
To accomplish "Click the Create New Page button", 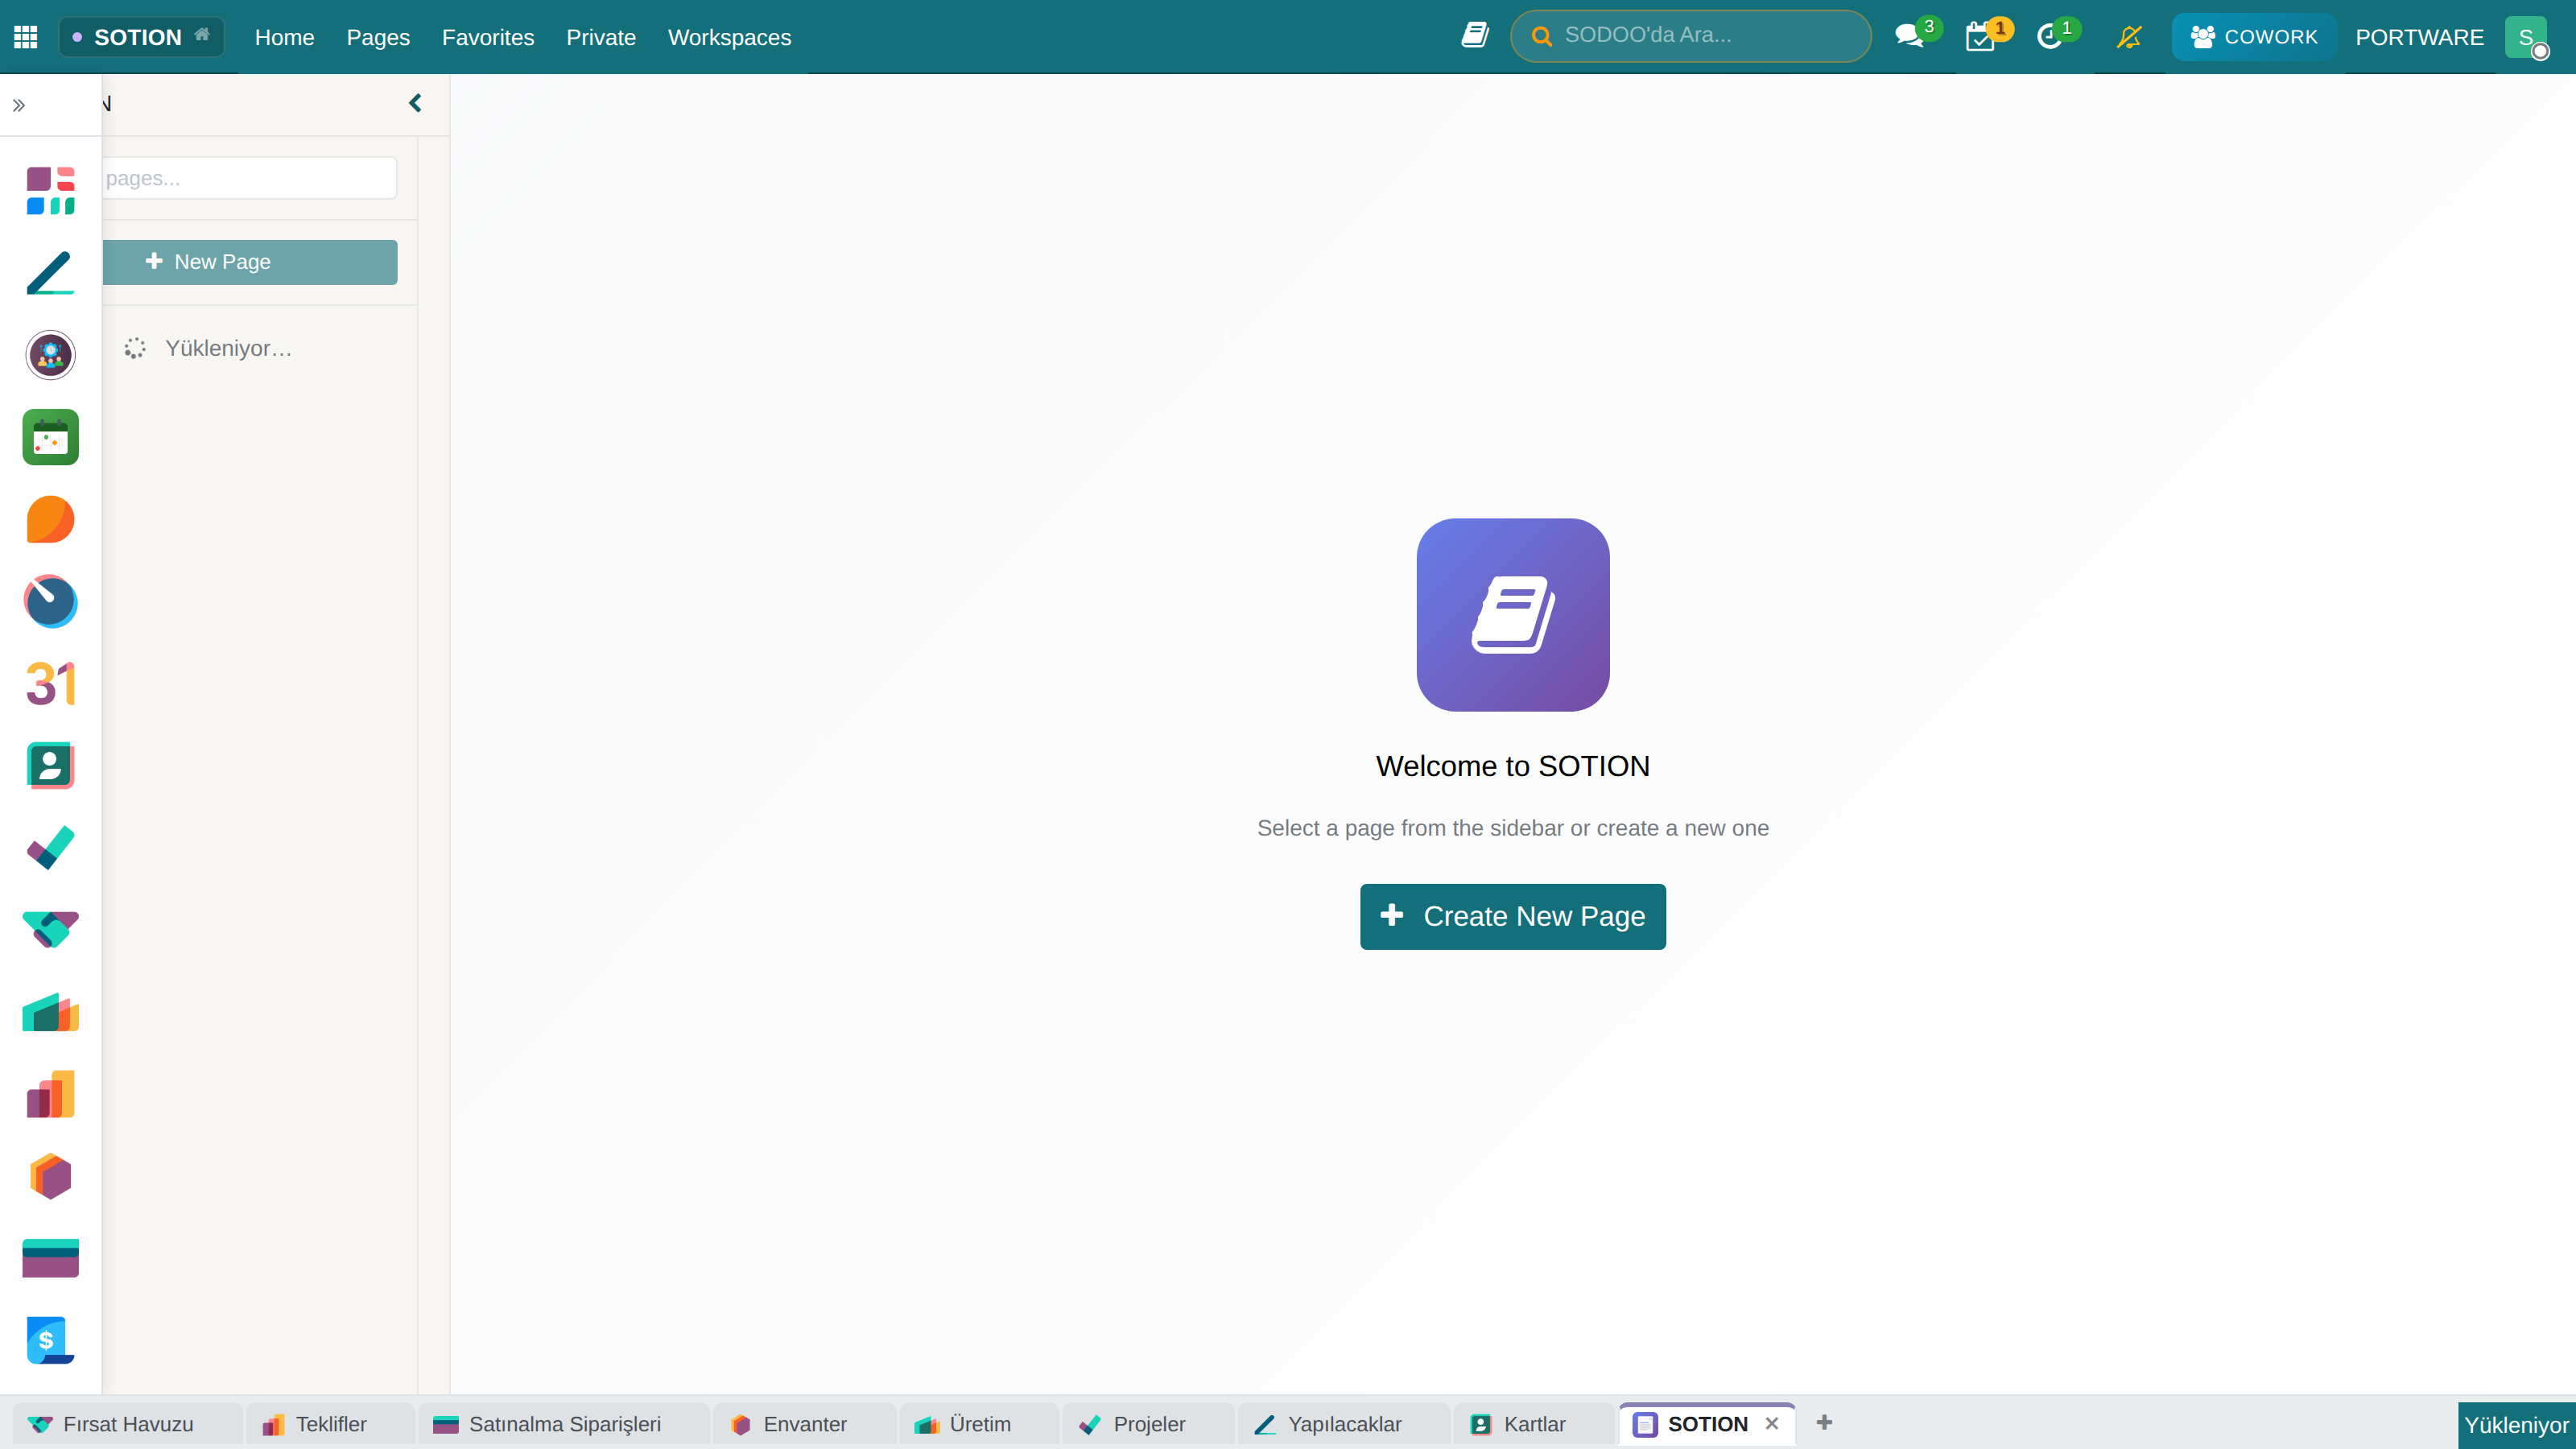I will pyautogui.click(x=1513, y=917).
